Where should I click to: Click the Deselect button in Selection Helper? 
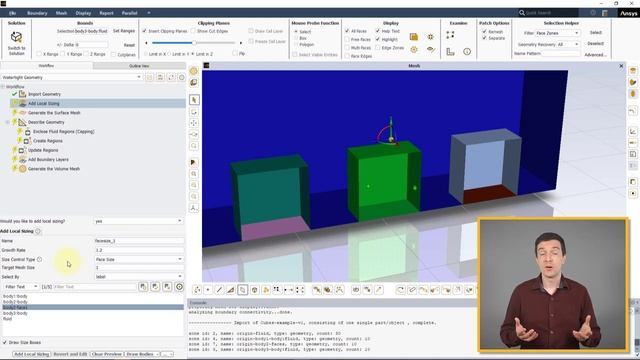[x=596, y=43]
